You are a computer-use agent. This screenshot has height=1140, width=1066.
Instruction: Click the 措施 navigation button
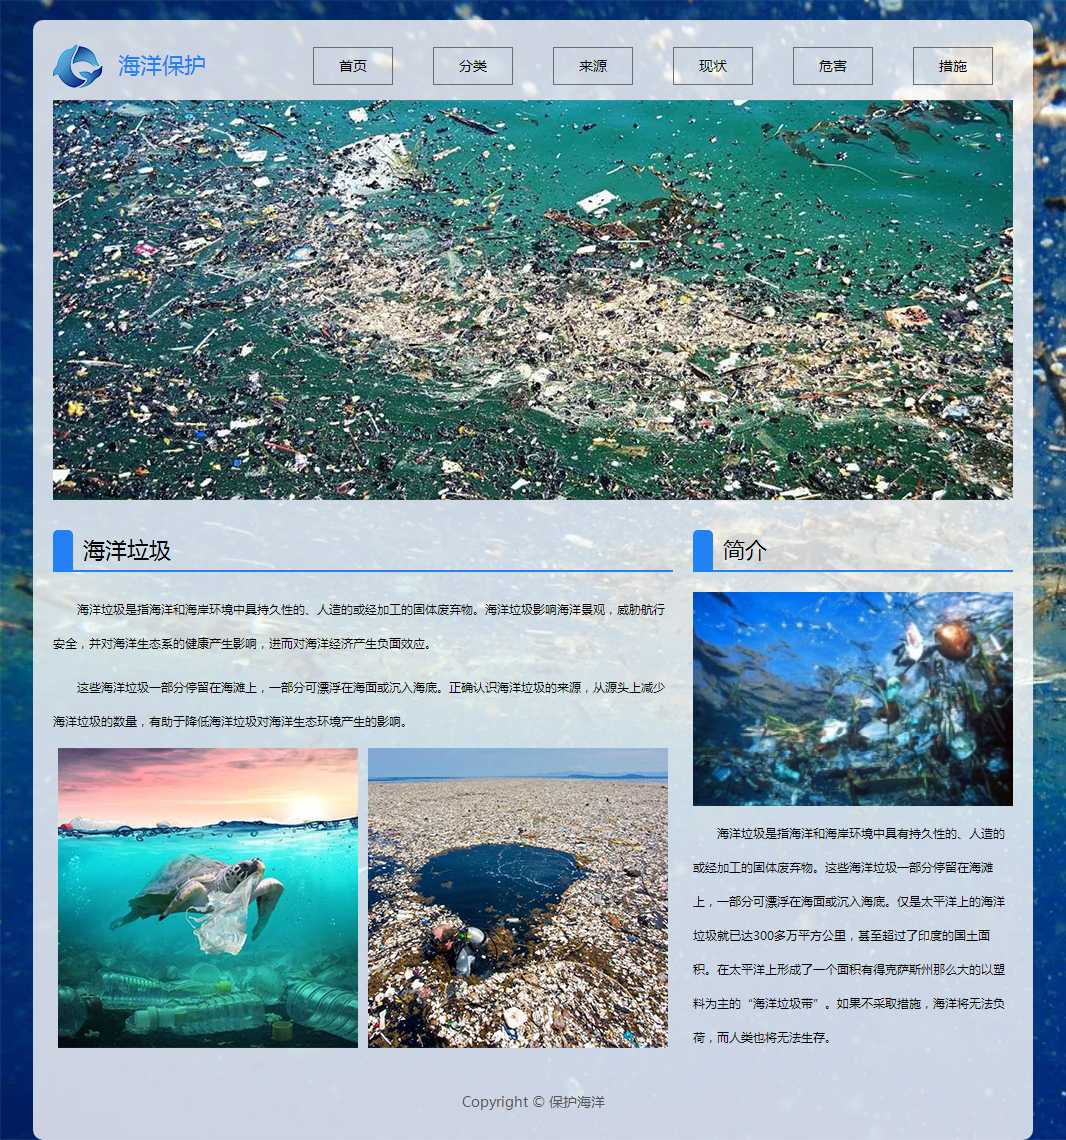coord(953,66)
